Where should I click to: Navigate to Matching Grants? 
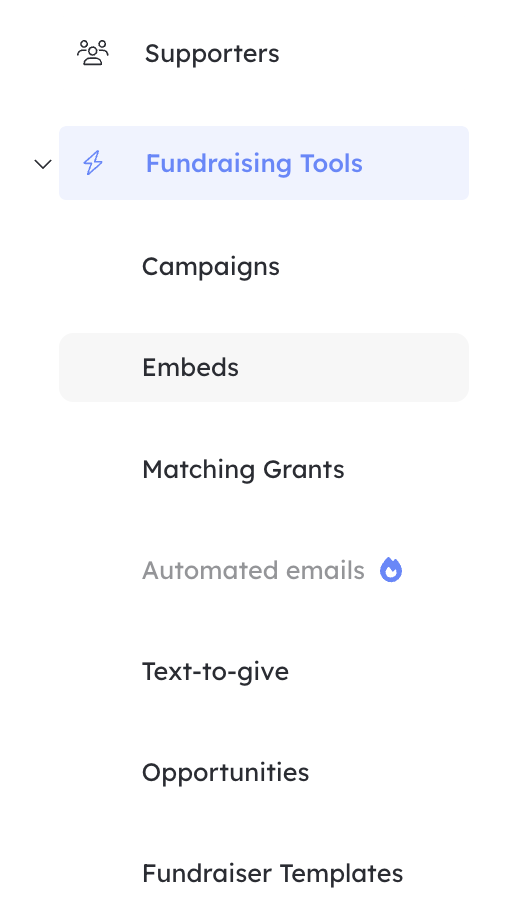coord(243,470)
